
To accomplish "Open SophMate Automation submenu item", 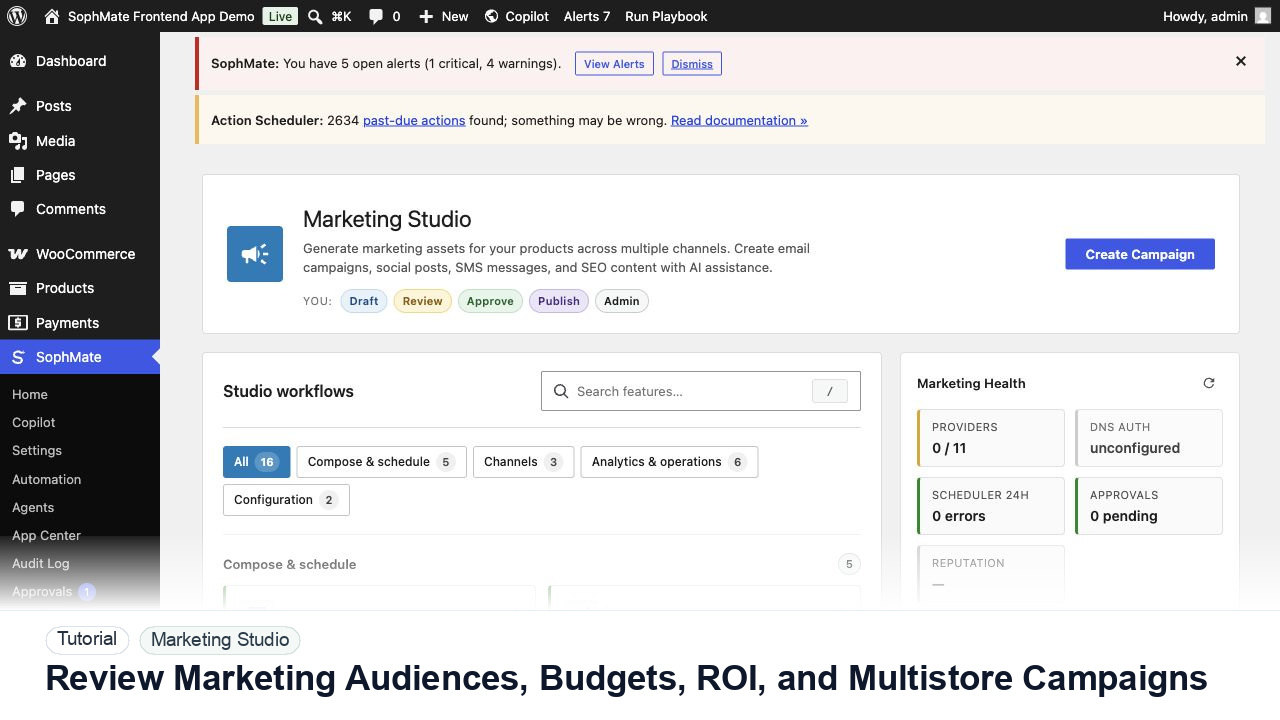I will 47,479.
